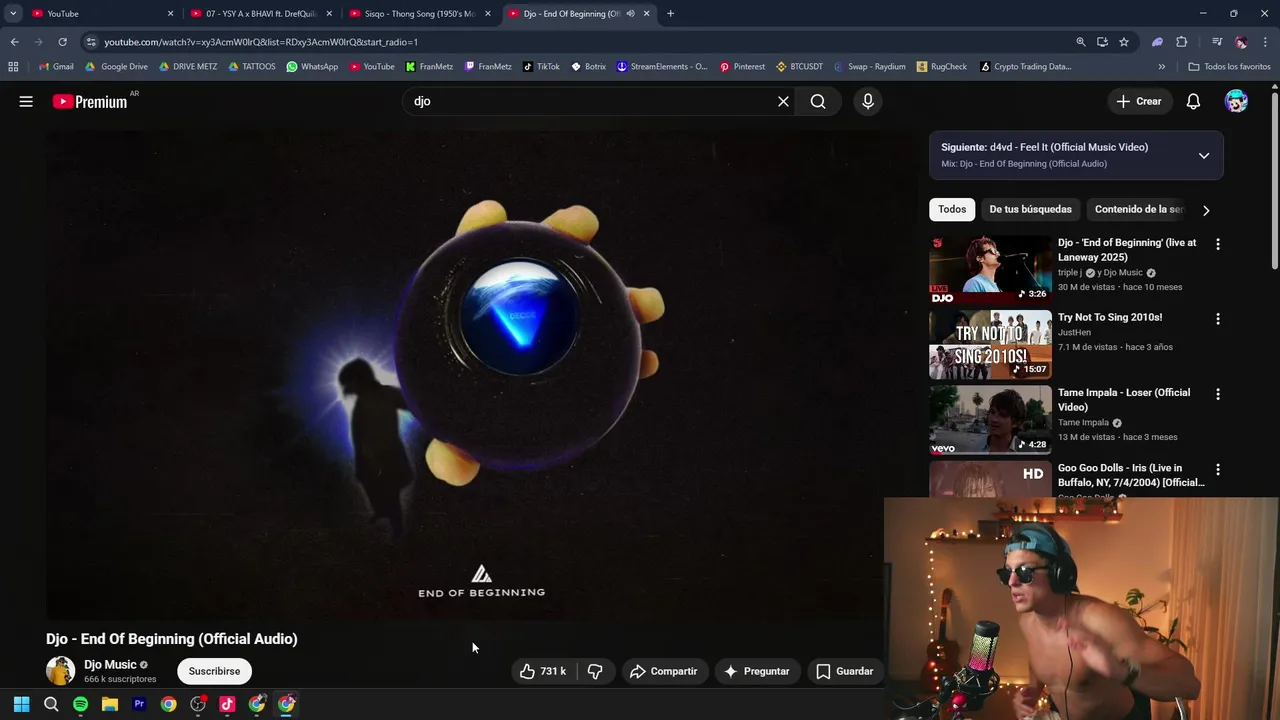Open OBS Studio from the taskbar
The height and width of the screenshot is (720, 1280).
[198, 704]
